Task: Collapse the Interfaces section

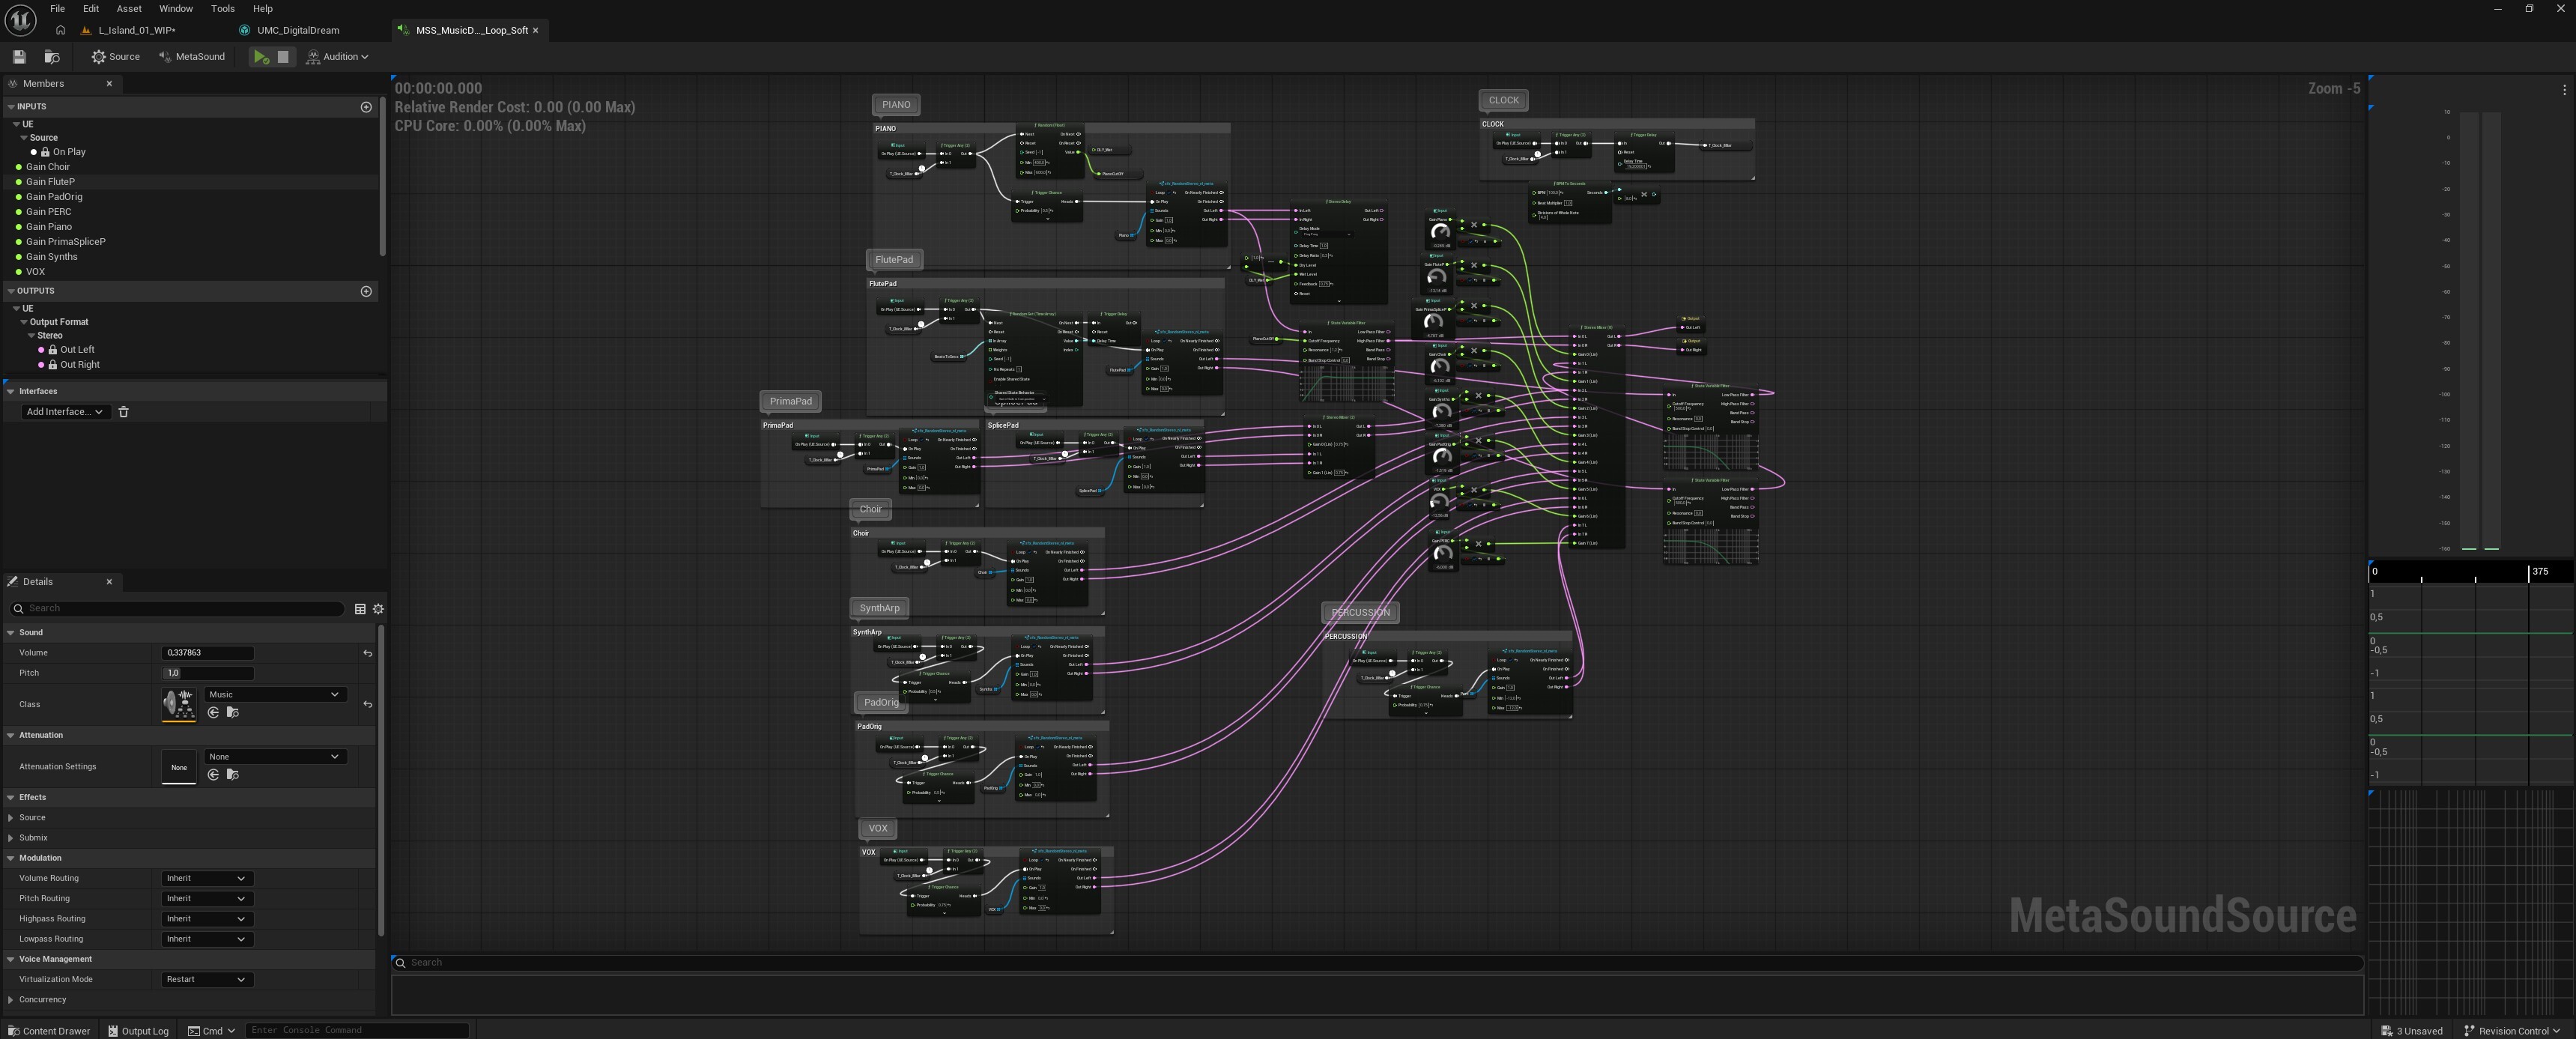Action: point(11,392)
